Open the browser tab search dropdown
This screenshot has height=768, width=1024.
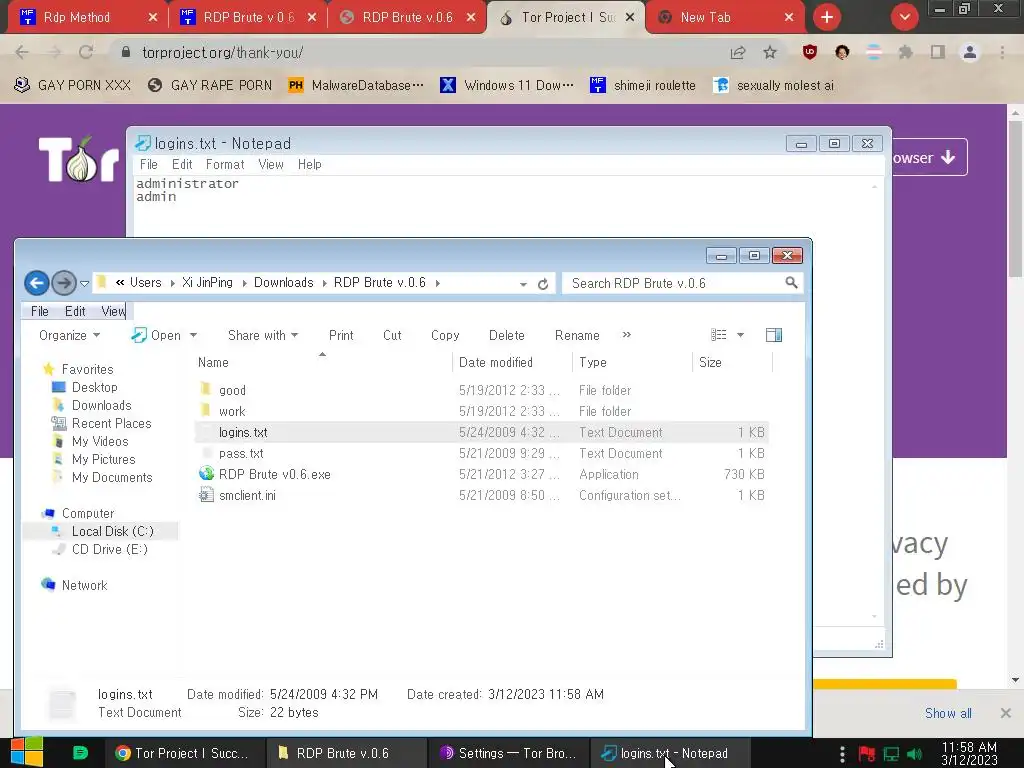tap(904, 17)
